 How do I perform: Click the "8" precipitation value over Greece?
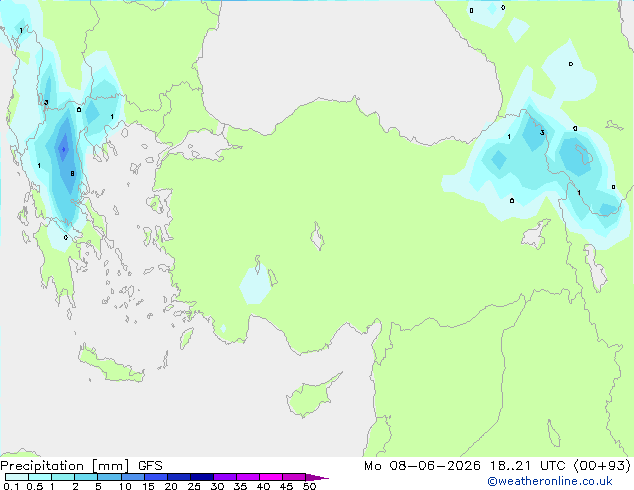72,174
